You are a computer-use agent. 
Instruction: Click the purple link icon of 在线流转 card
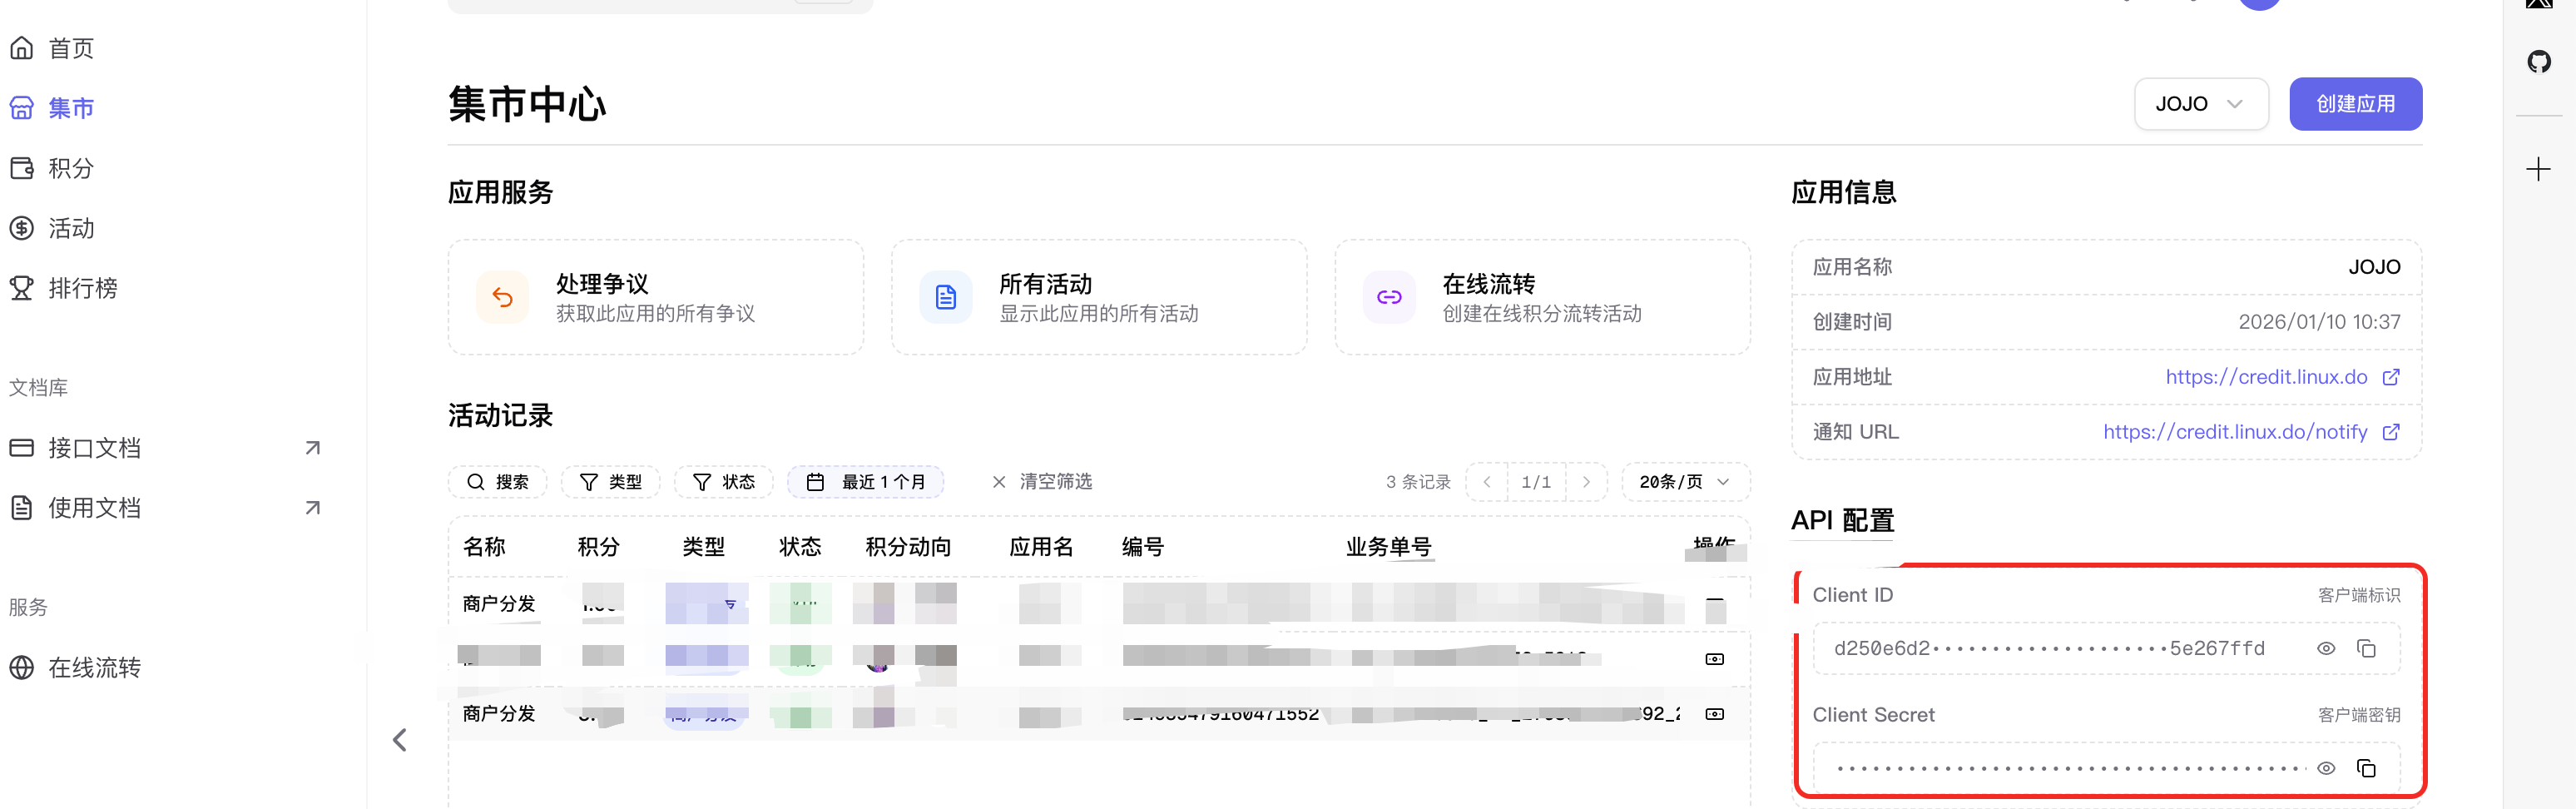1389,297
